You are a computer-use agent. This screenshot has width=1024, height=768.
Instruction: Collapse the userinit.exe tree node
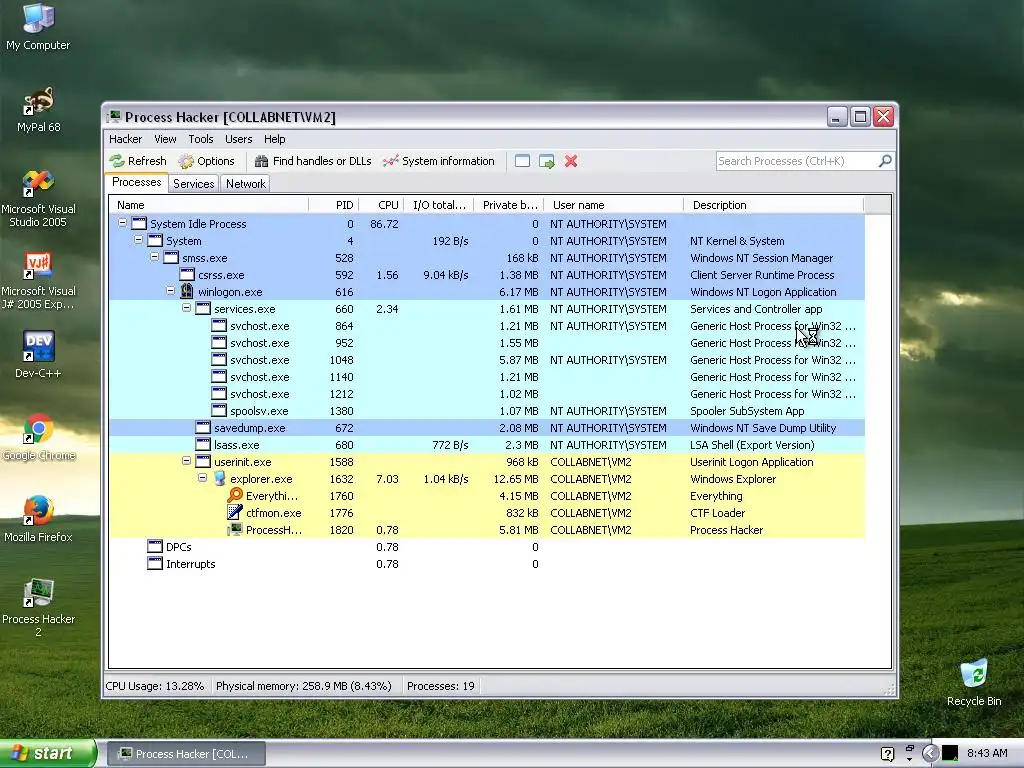point(186,460)
